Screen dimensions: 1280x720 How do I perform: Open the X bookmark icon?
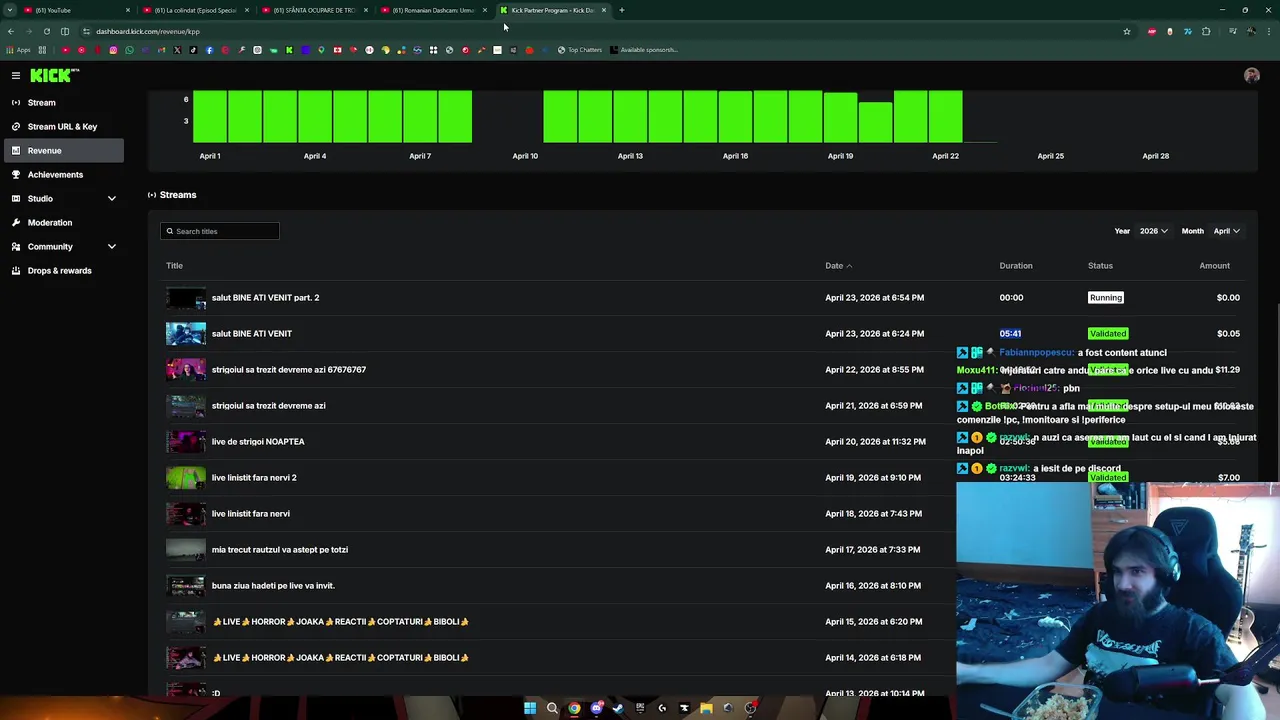click(x=177, y=50)
